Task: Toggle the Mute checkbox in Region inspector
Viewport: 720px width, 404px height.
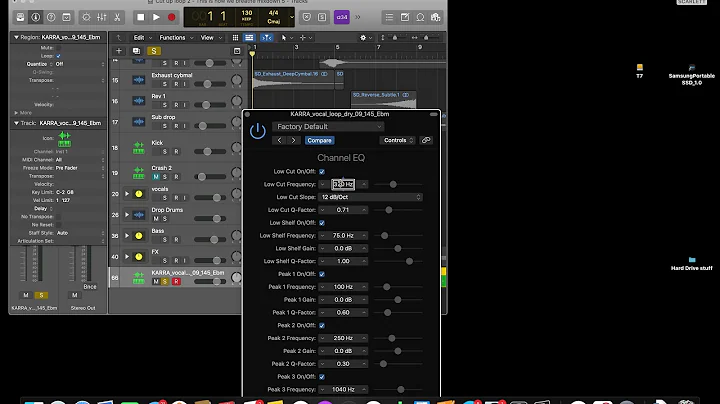Action: click(x=58, y=48)
